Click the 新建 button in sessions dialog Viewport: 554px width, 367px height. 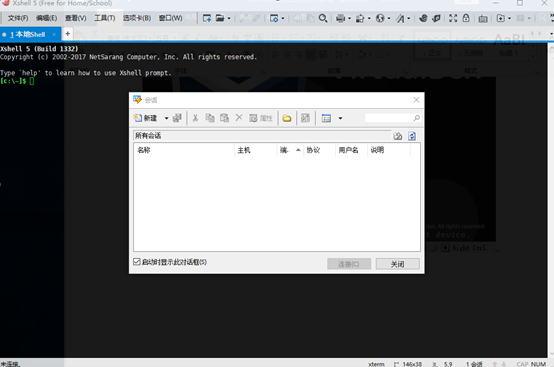pos(145,118)
